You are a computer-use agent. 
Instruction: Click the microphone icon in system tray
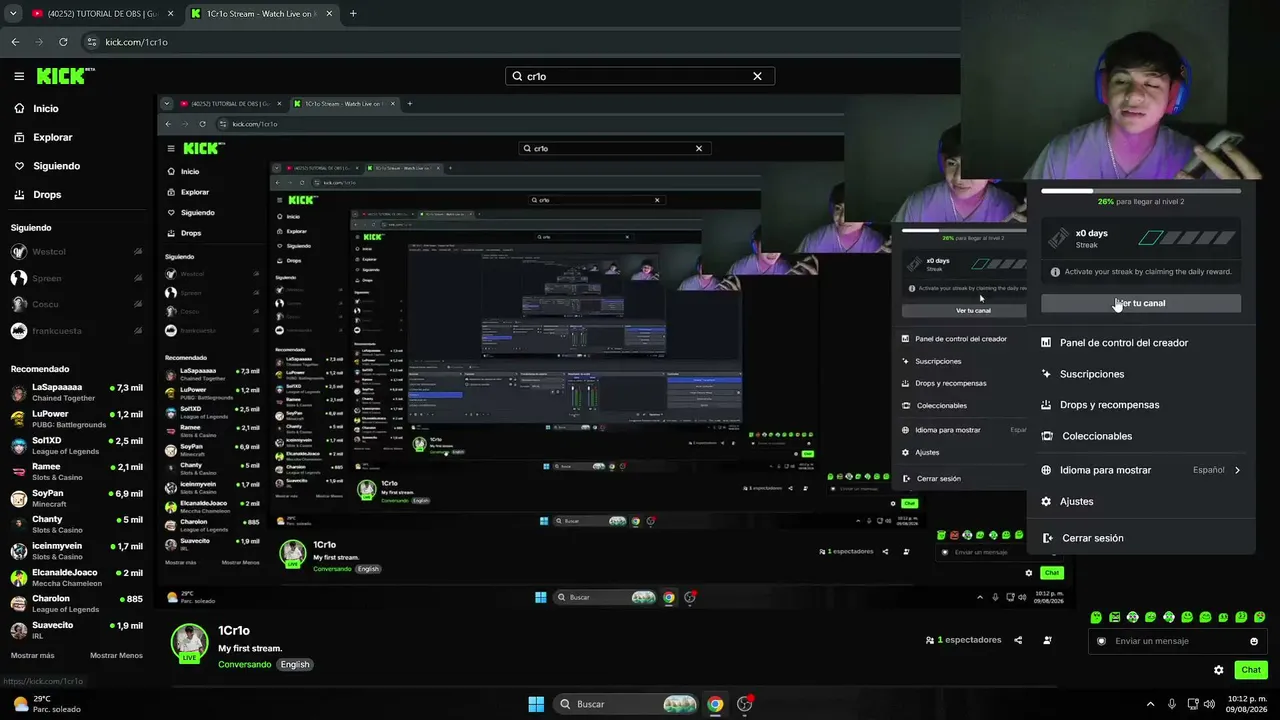[x=1172, y=704]
